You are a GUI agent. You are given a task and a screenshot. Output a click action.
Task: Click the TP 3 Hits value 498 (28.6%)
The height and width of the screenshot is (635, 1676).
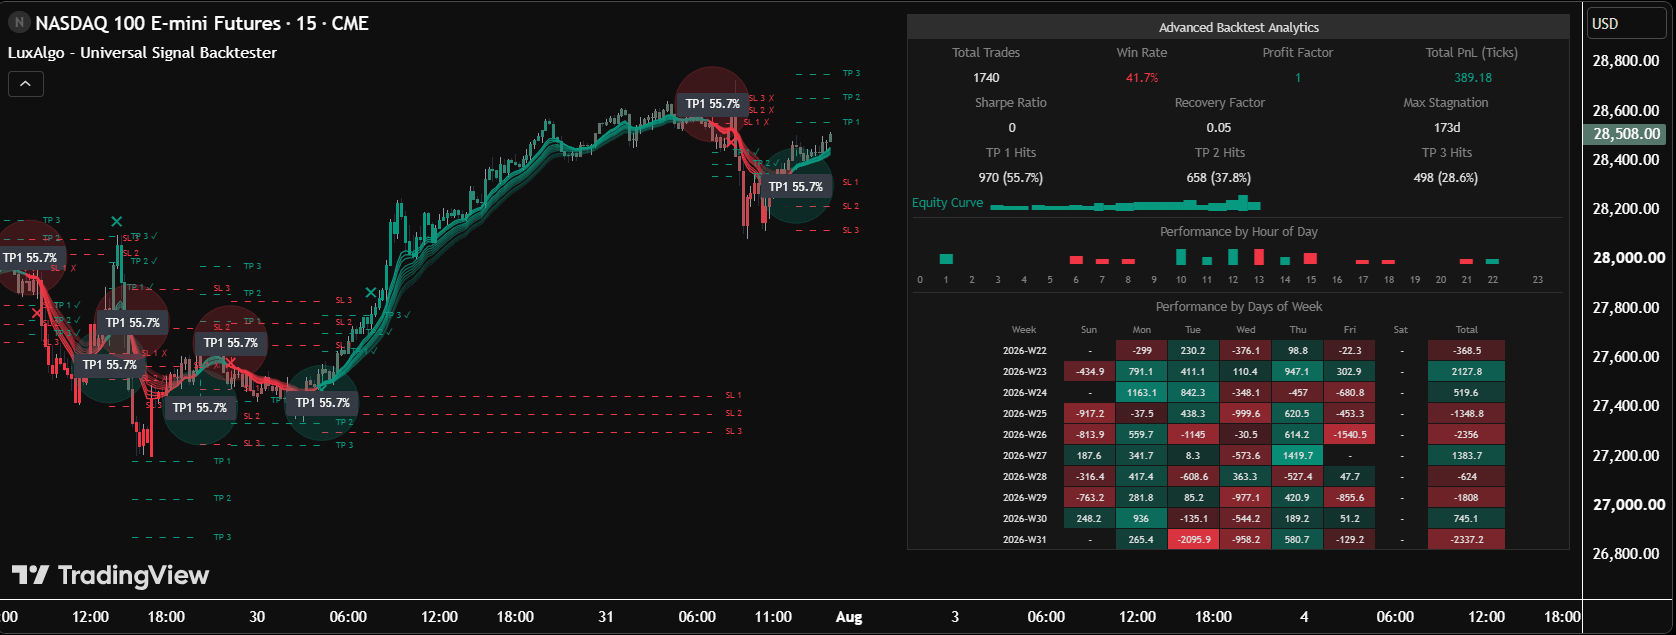[1445, 178]
